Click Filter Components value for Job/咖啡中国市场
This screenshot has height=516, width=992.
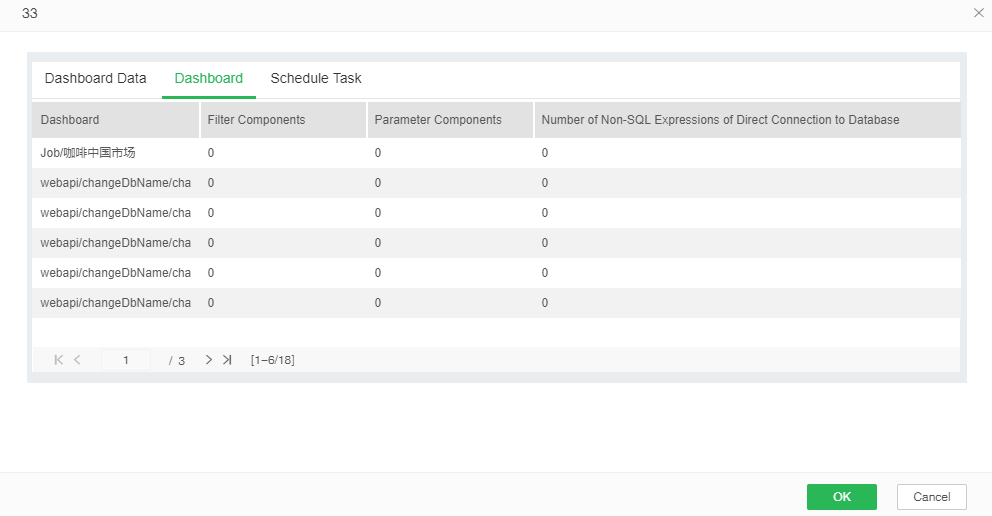click(211, 153)
